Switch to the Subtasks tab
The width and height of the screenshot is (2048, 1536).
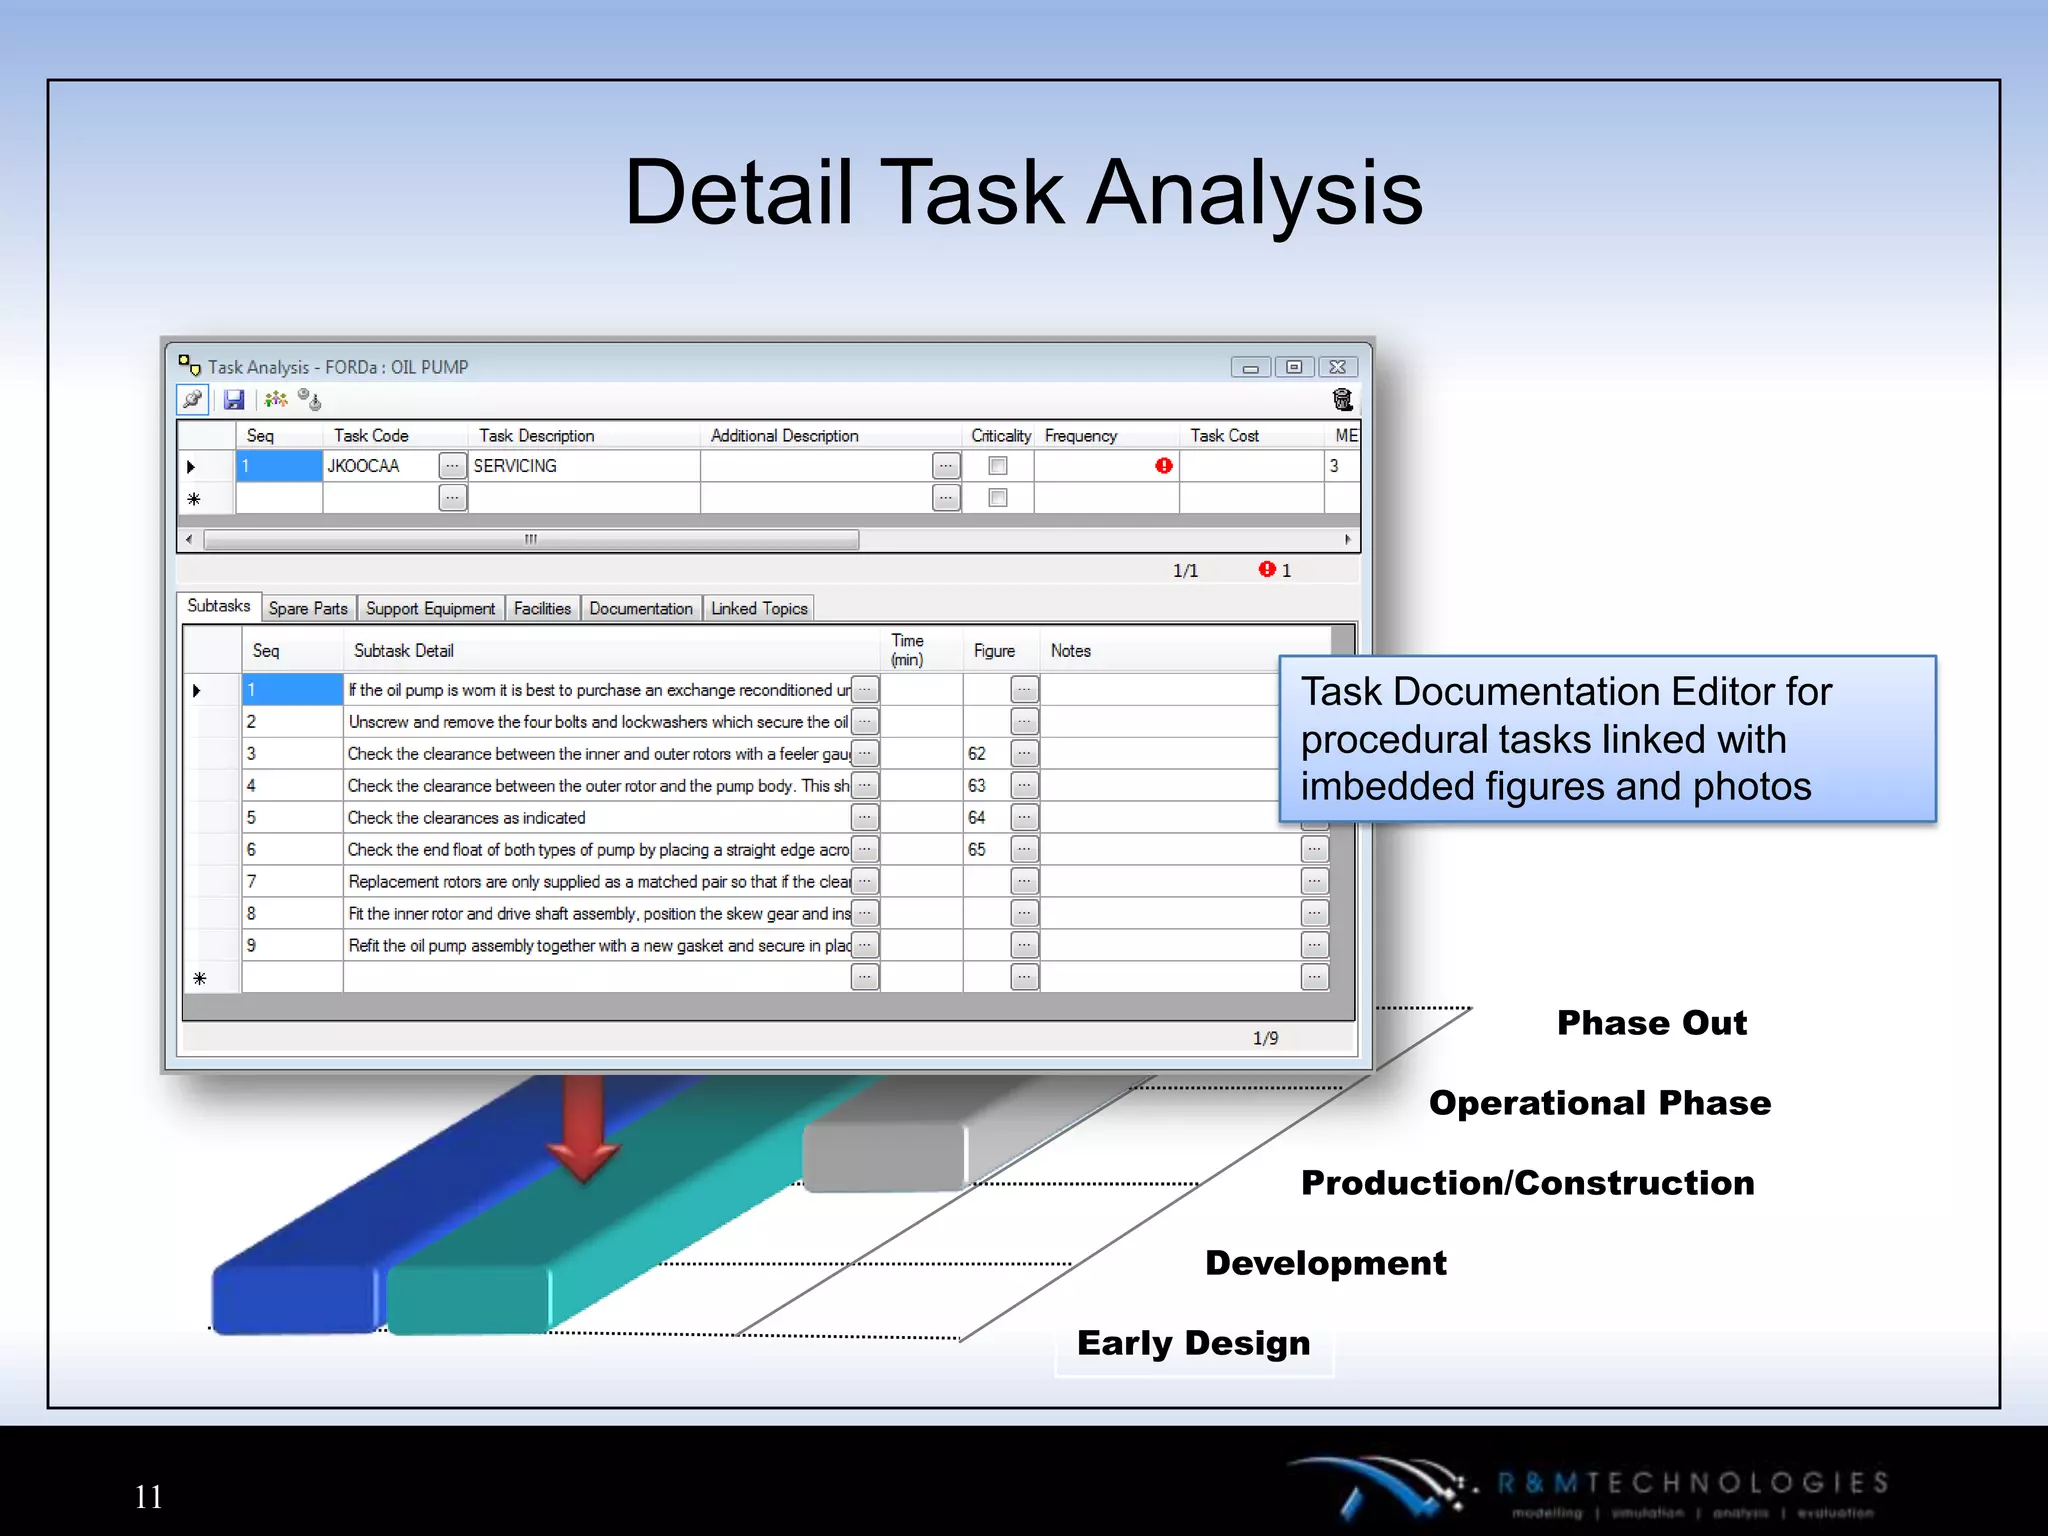coord(219,606)
